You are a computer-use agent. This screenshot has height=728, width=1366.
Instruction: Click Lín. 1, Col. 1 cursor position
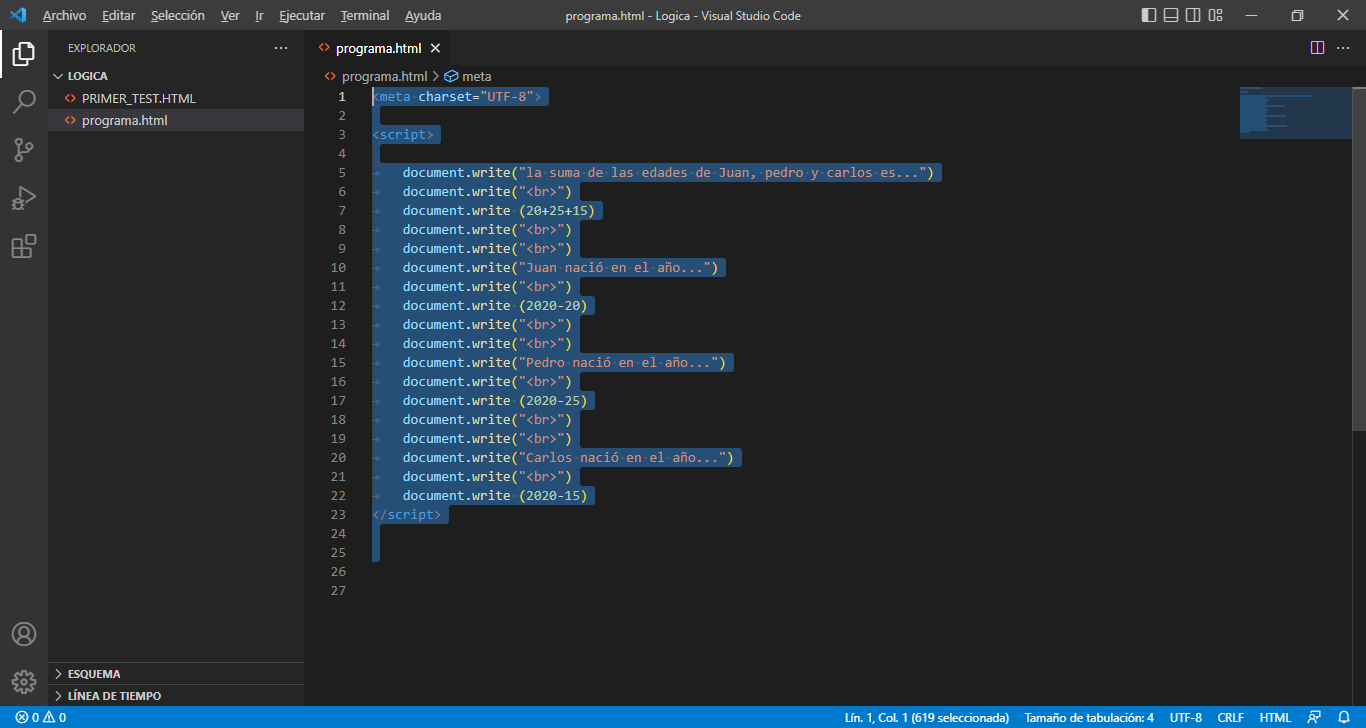coord(926,718)
